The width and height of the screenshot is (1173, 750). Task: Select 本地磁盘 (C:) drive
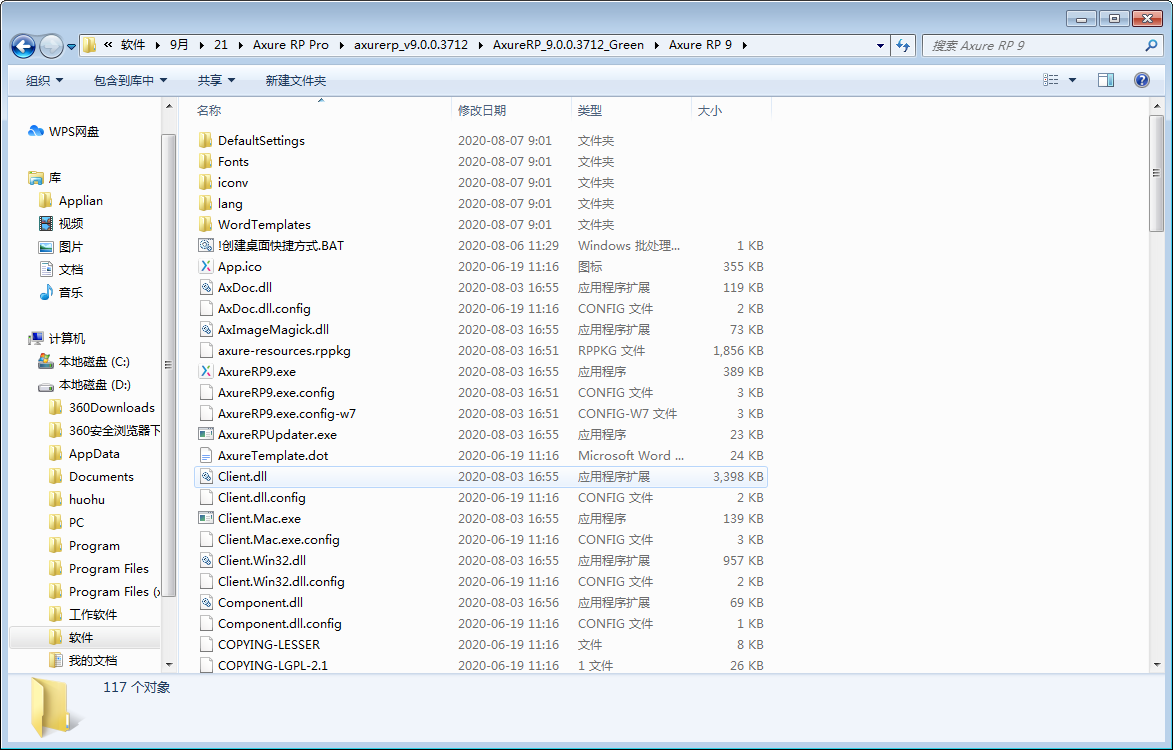click(x=84, y=362)
